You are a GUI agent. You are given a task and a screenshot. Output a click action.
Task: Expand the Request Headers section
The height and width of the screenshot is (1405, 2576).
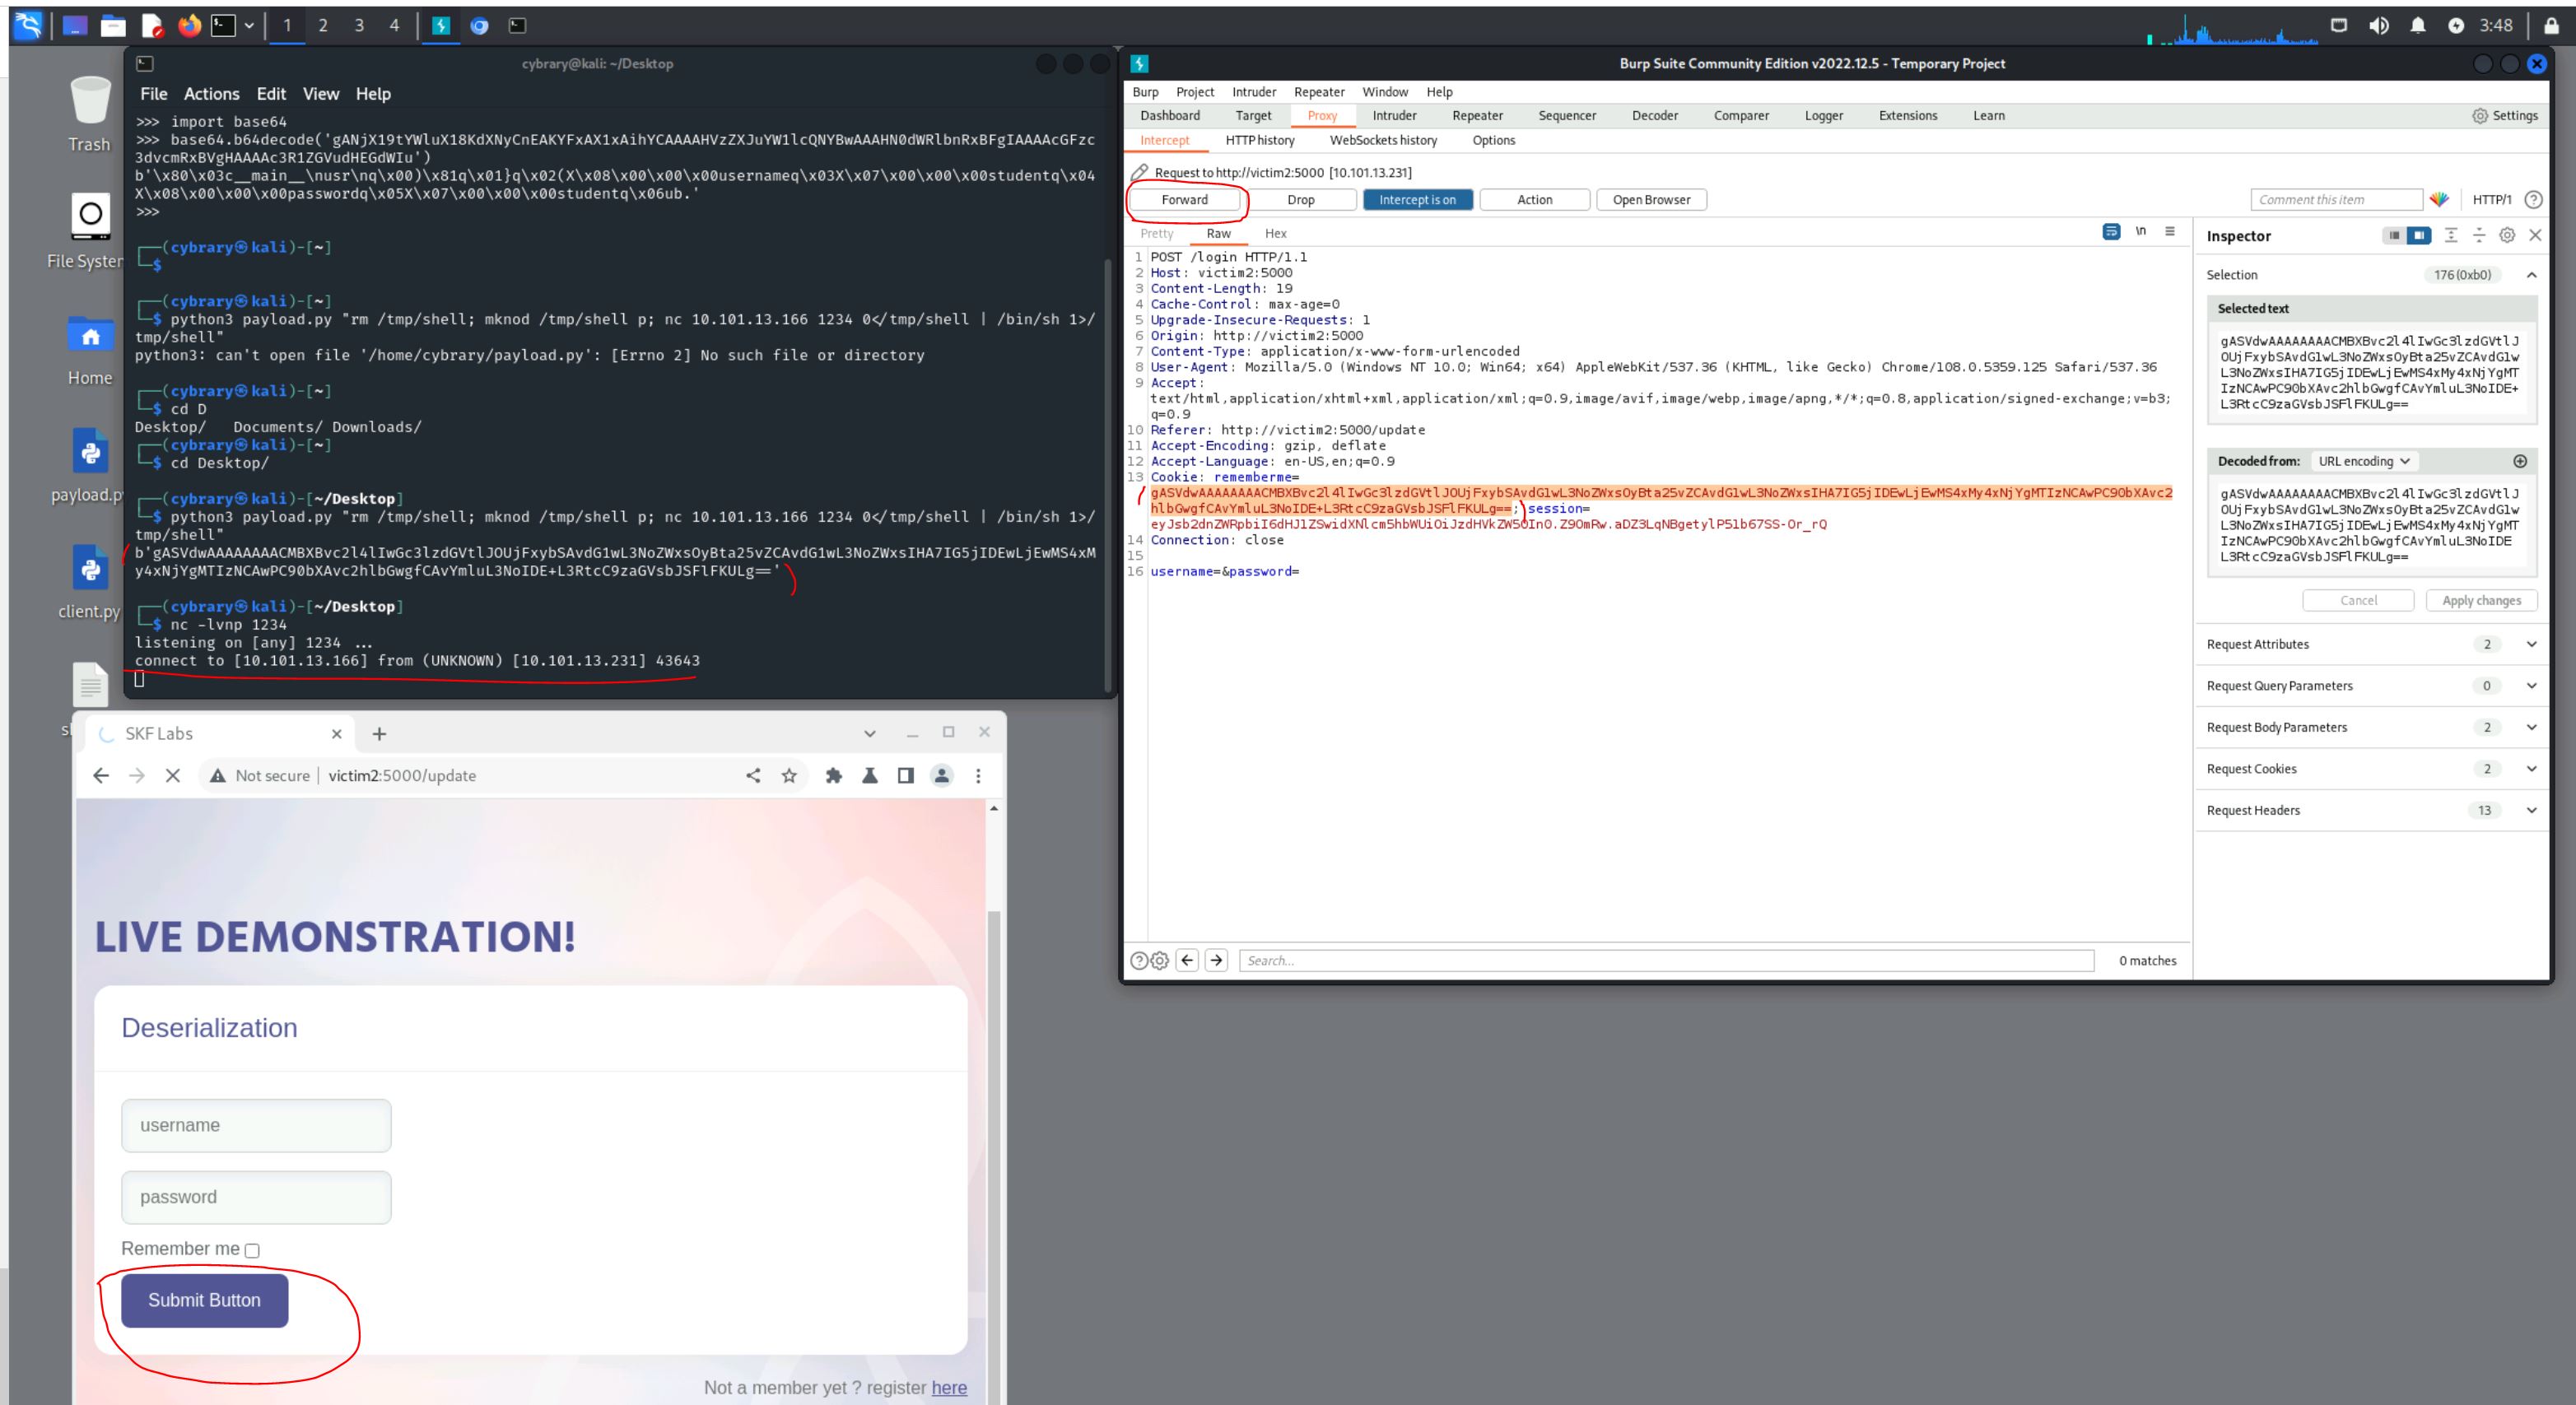click(x=2531, y=810)
